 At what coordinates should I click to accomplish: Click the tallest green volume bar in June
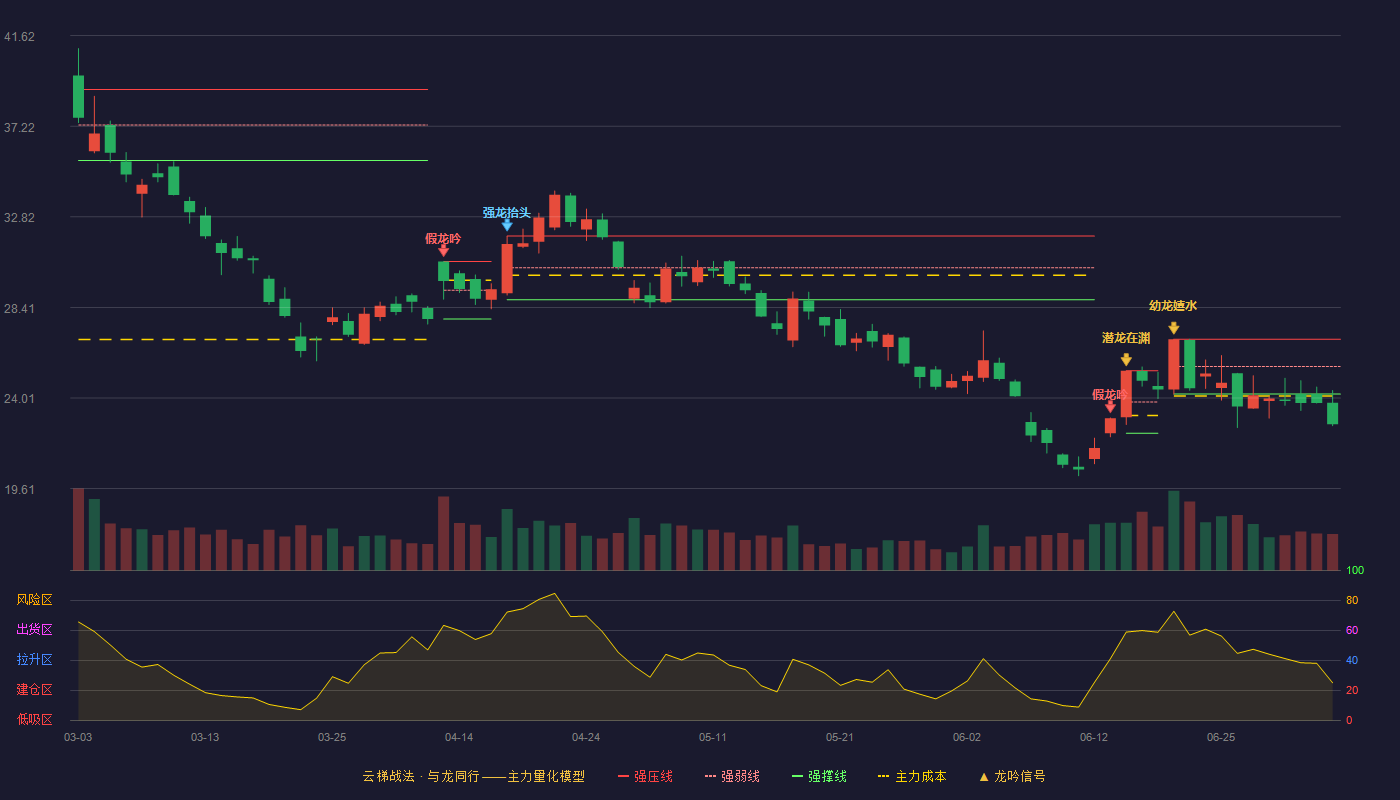pos(1174,531)
